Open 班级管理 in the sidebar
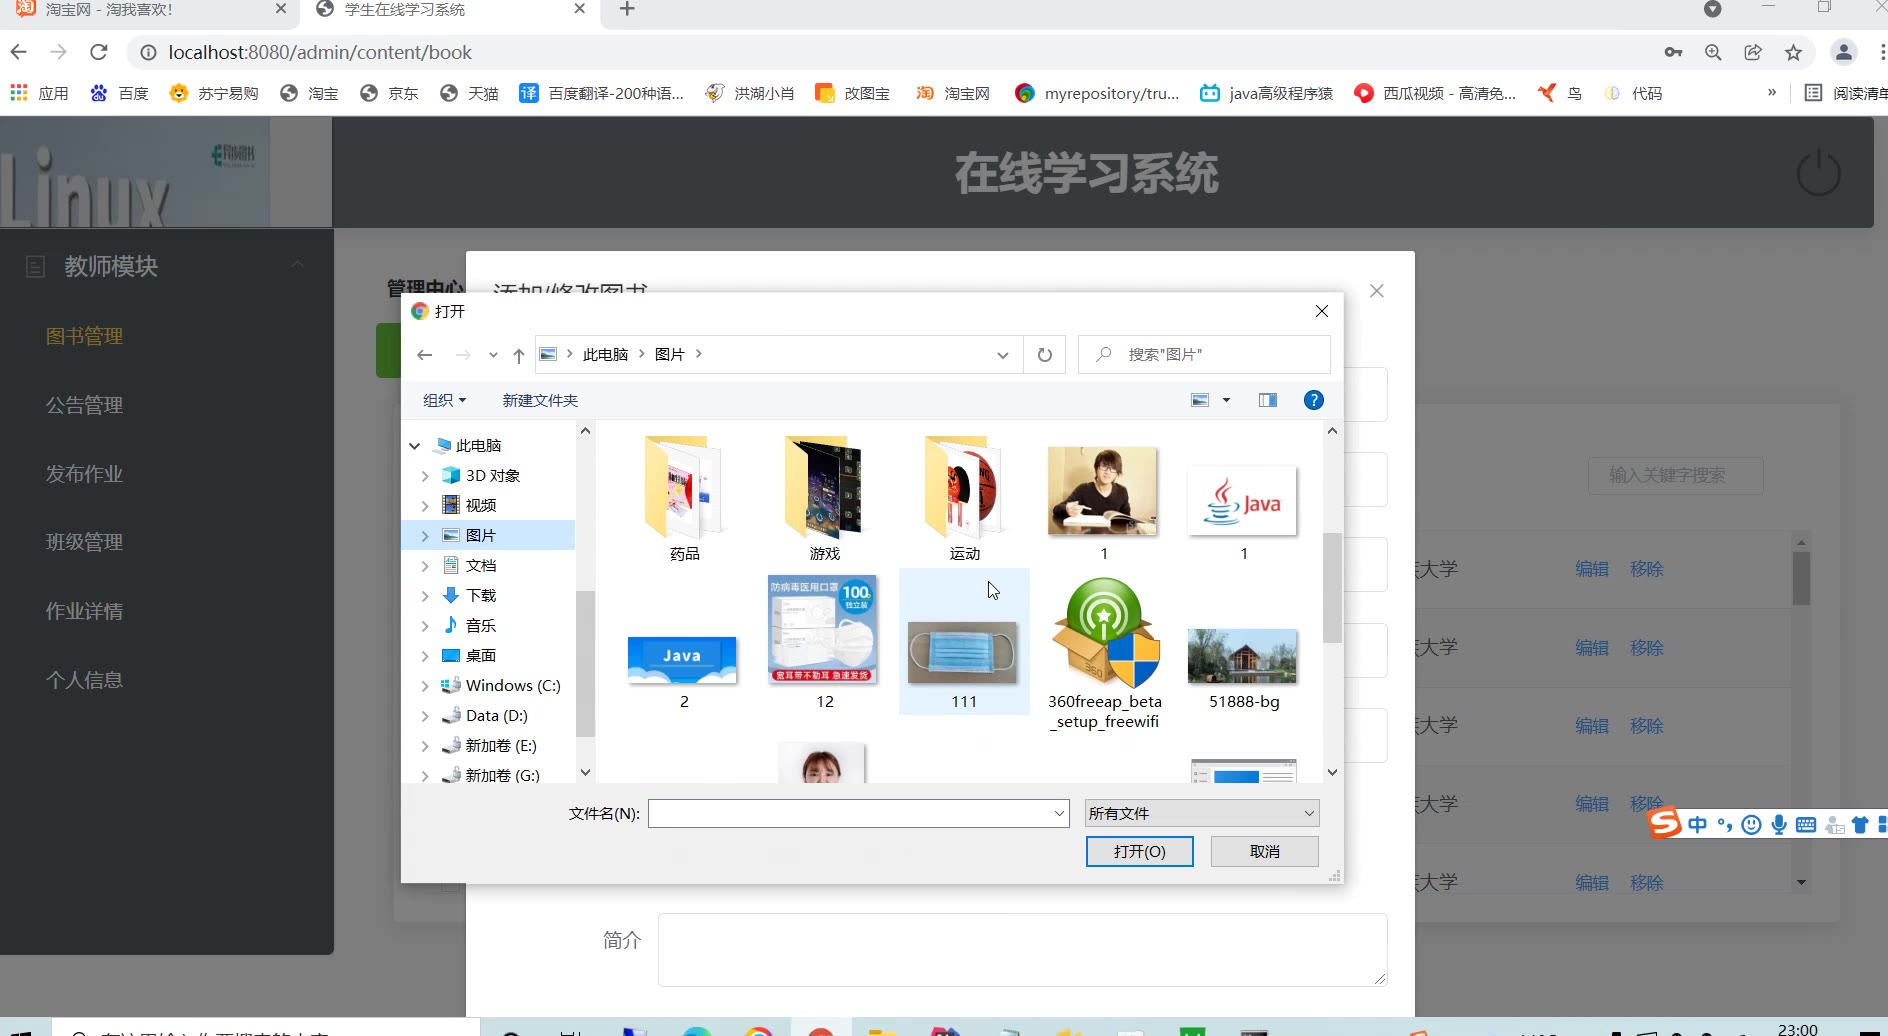This screenshot has height=1036, width=1888. click(x=84, y=542)
